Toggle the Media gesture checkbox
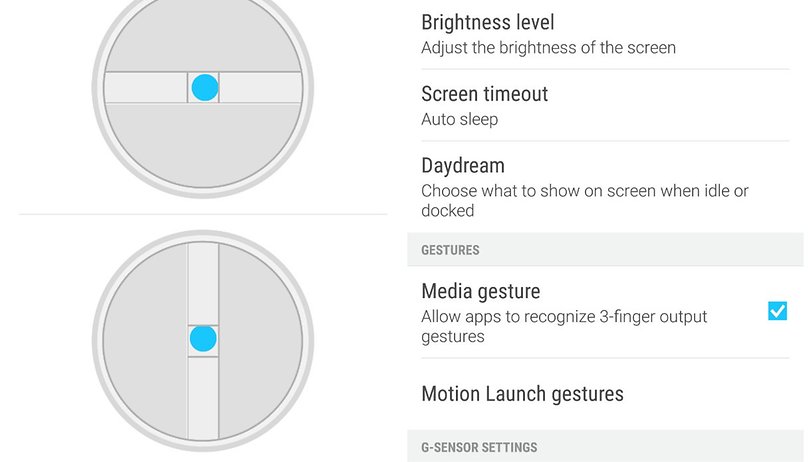The image size is (810, 462). [777, 311]
